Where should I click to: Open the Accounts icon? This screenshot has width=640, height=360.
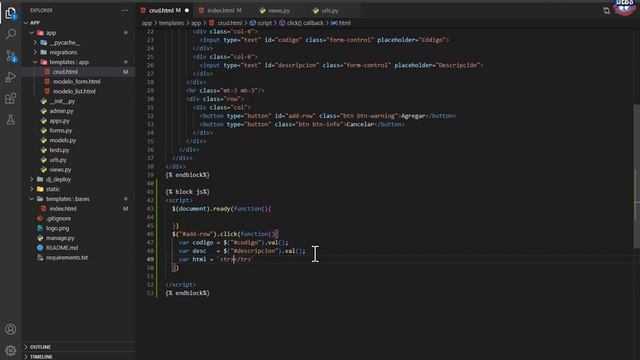pos(11,329)
